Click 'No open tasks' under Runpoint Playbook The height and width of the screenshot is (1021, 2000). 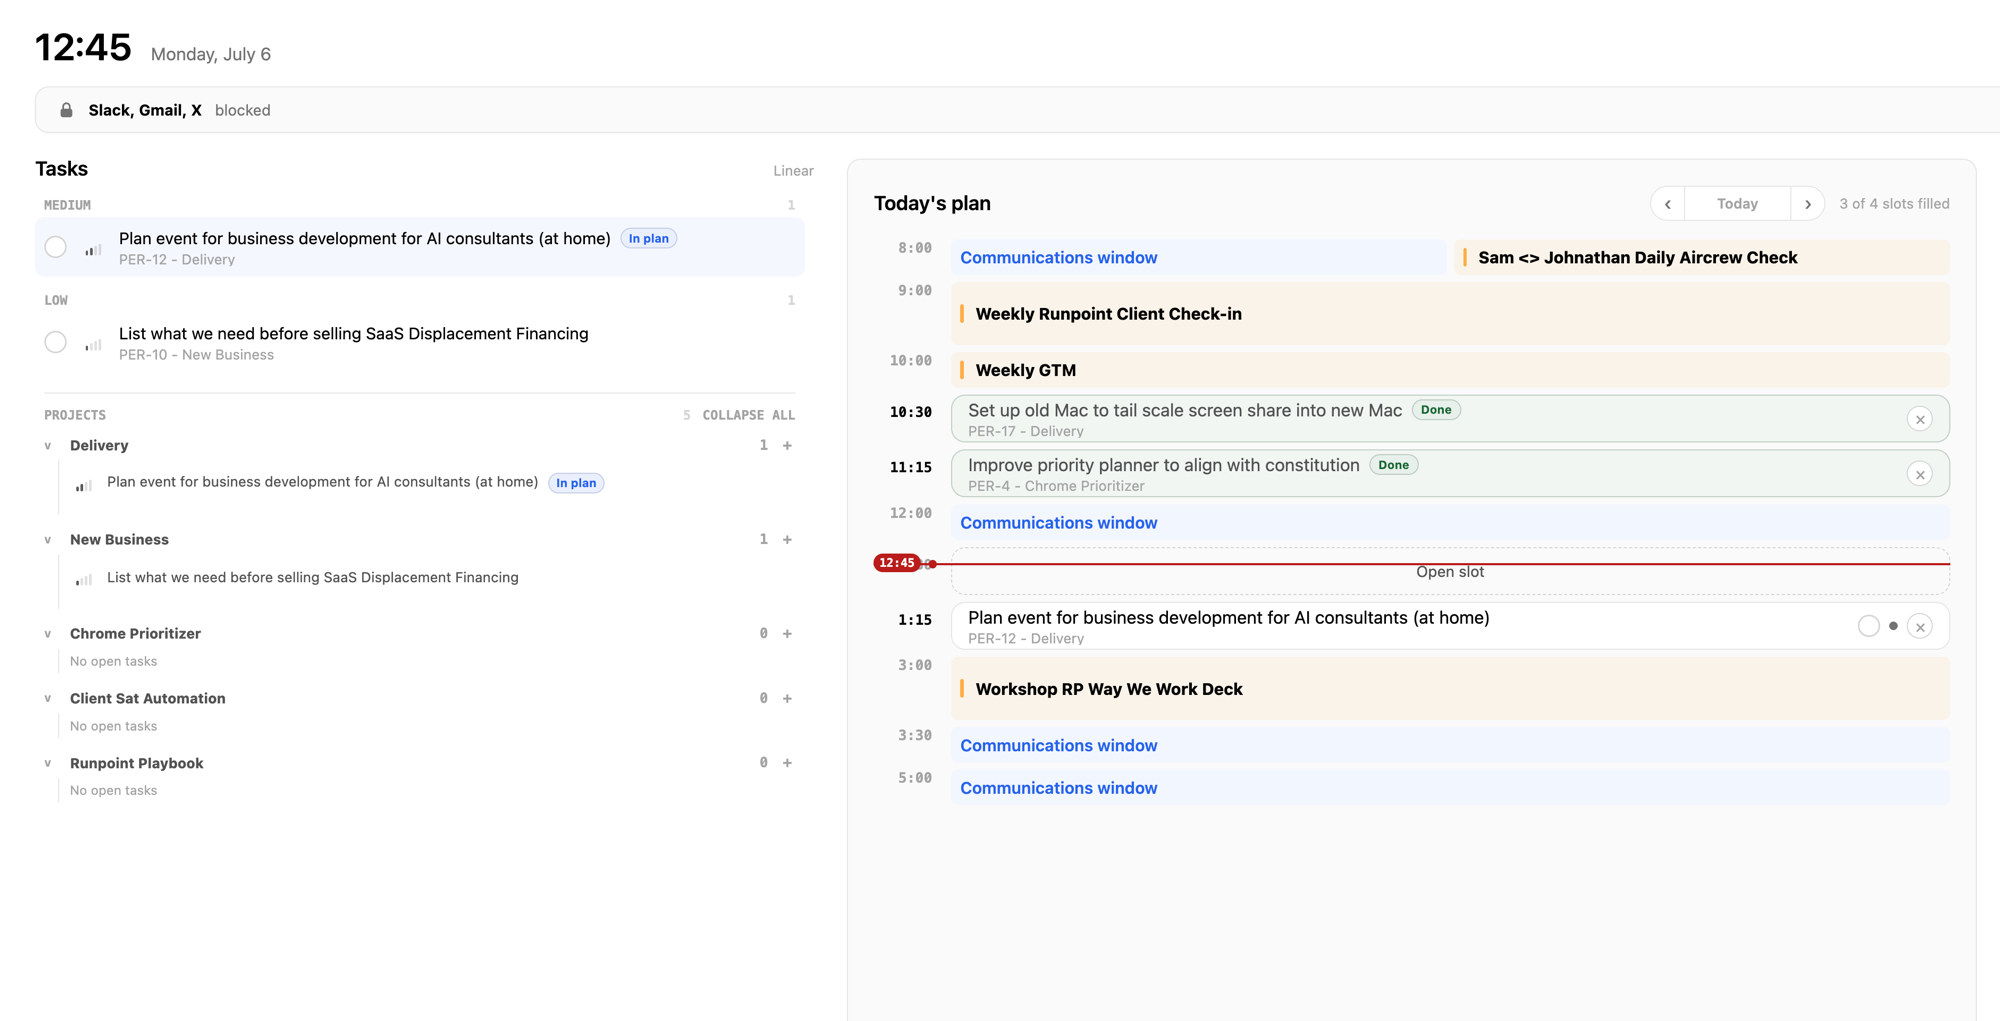coord(113,791)
